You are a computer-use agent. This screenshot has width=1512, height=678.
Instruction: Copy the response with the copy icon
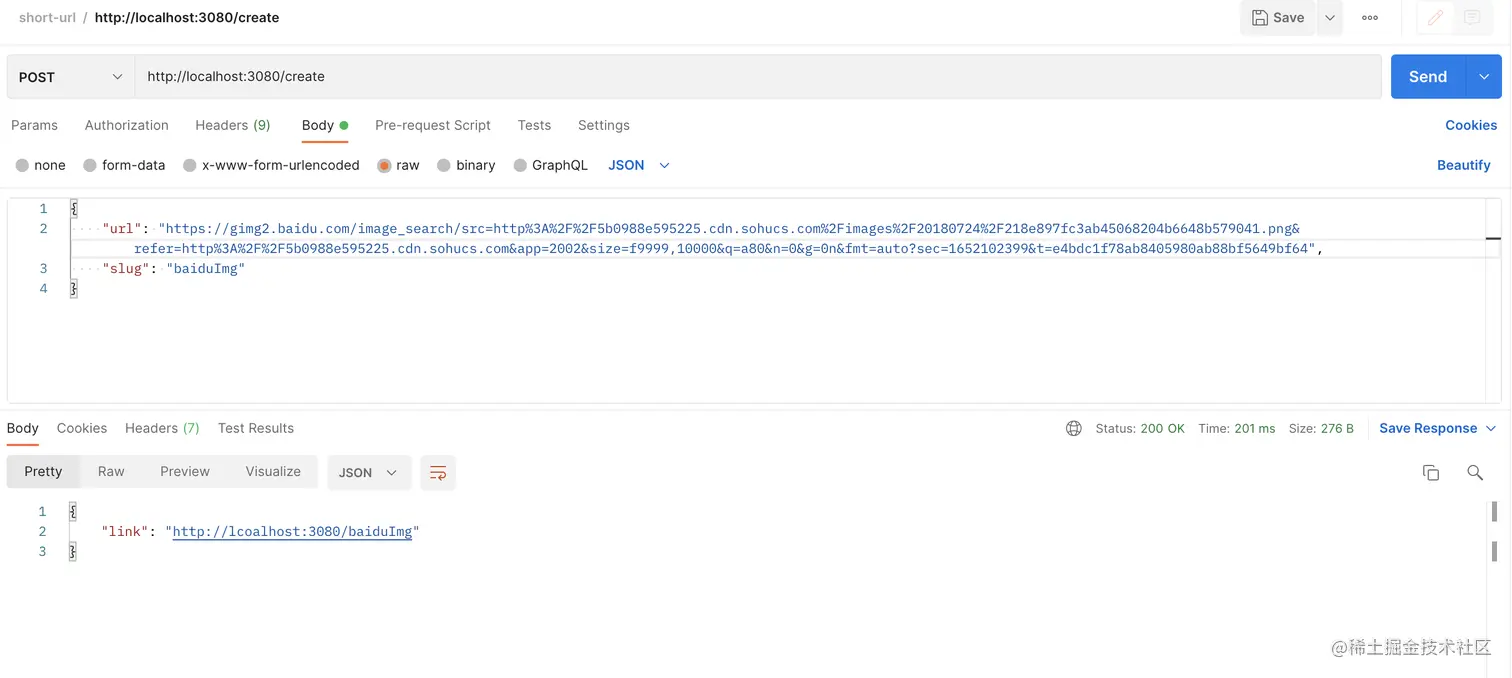tap(1431, 473)
